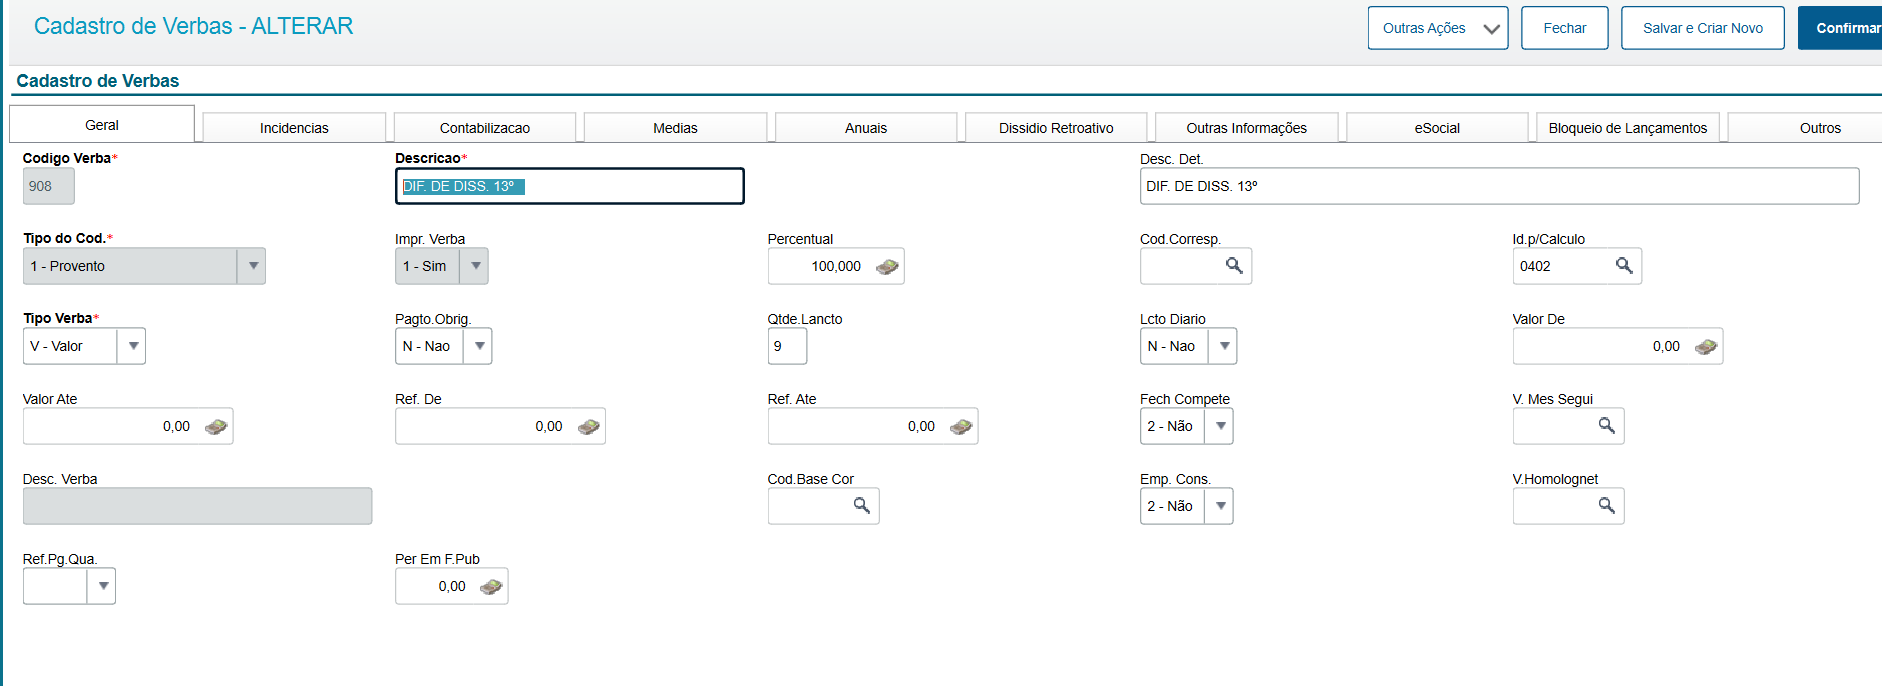This screenshot has width=1882, height=686.
Task: Click into the Desc. Det. text field
Action: [1498, 186]
